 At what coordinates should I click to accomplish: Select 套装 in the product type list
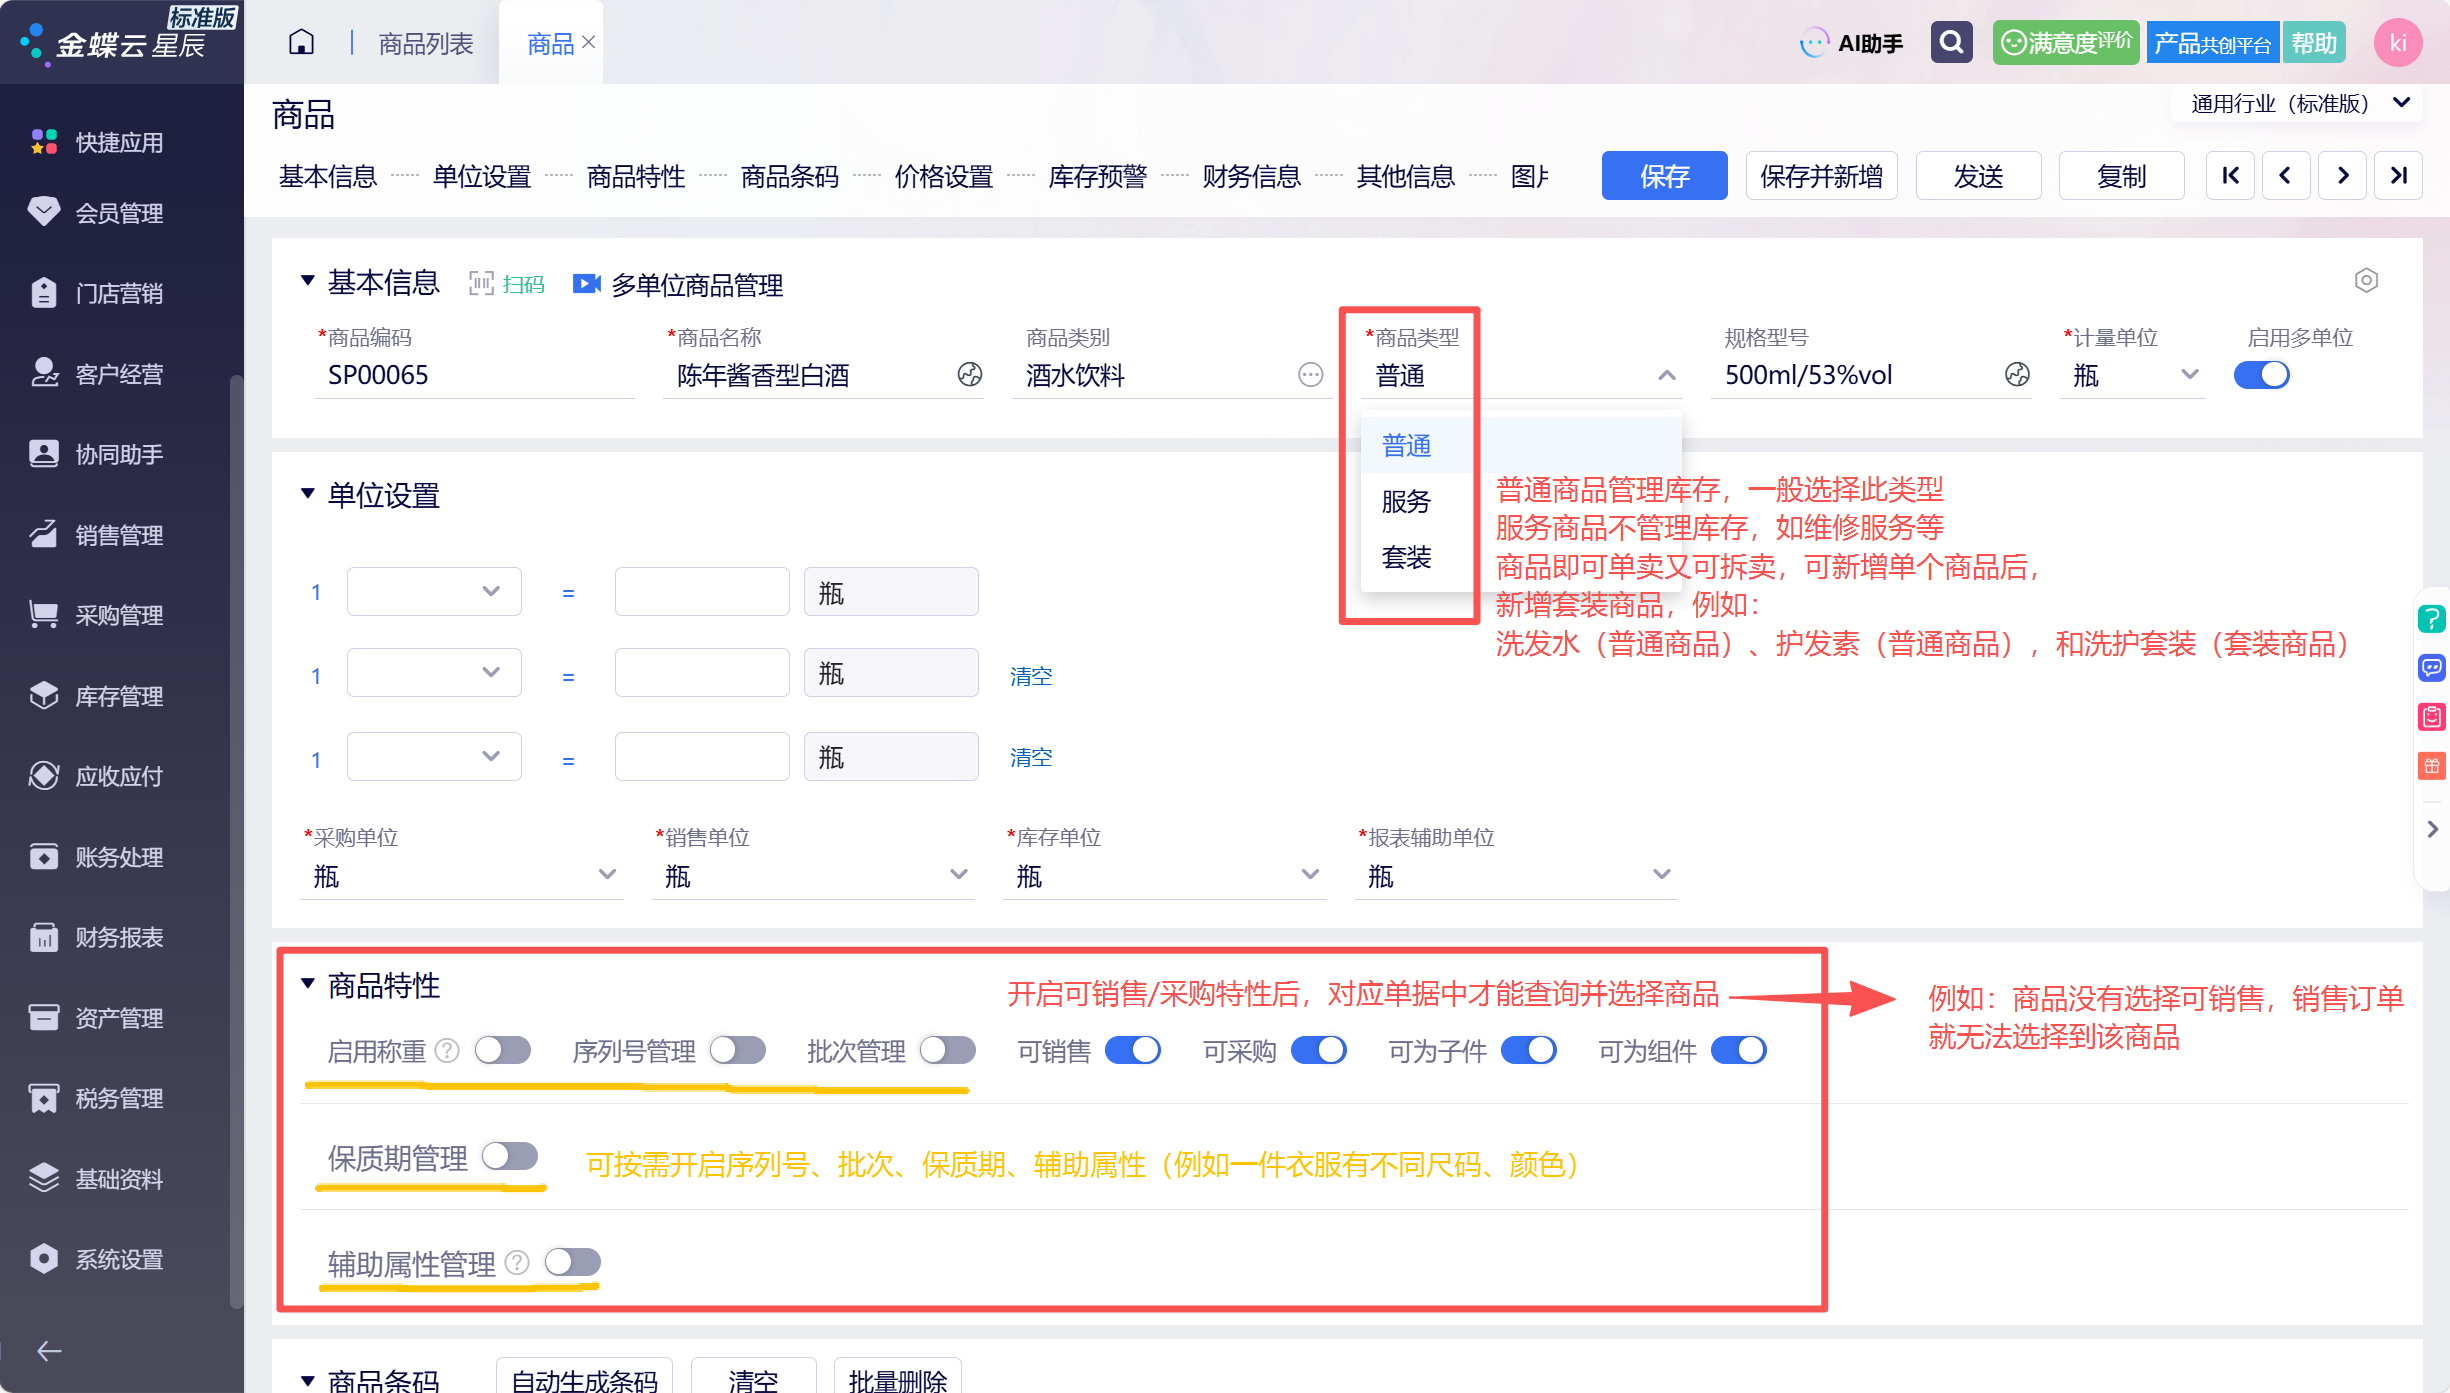point(1407,557)
